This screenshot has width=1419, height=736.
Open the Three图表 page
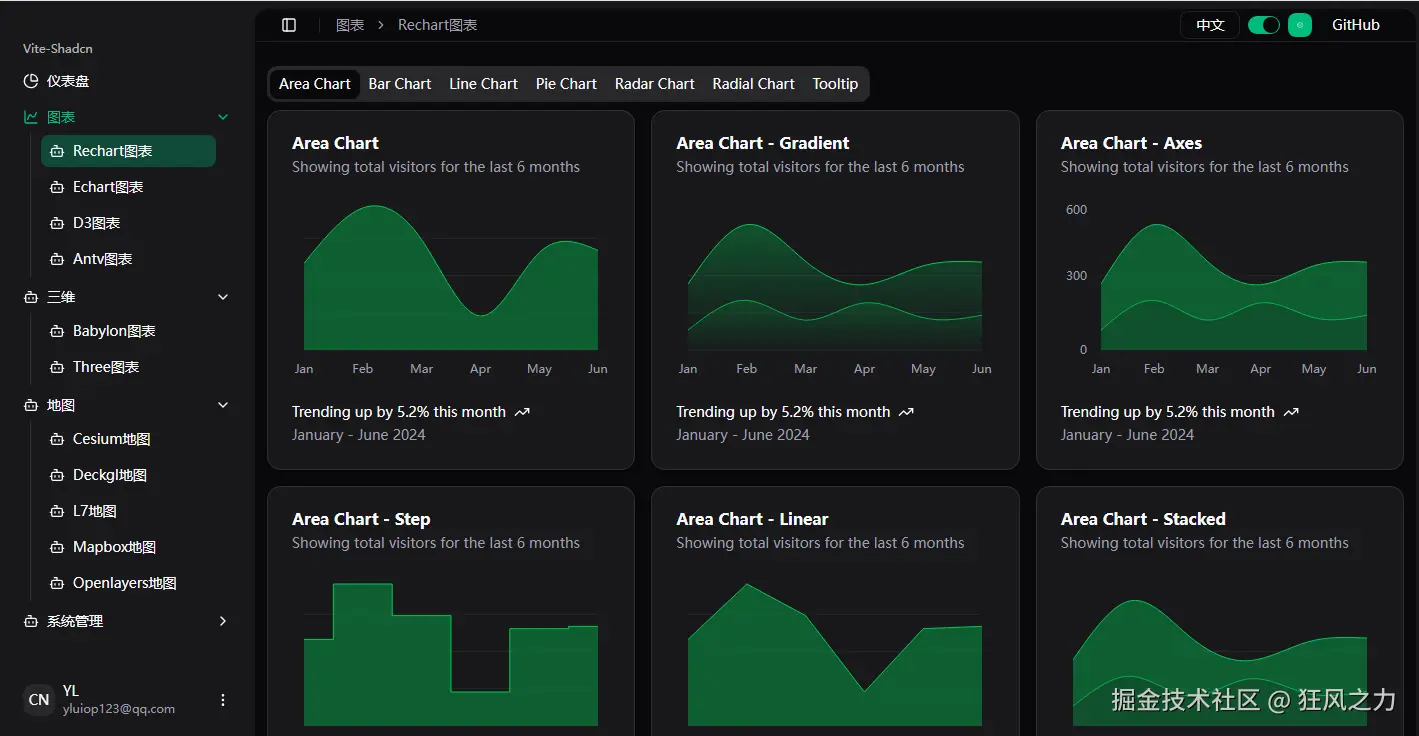[x=128, y=367]
